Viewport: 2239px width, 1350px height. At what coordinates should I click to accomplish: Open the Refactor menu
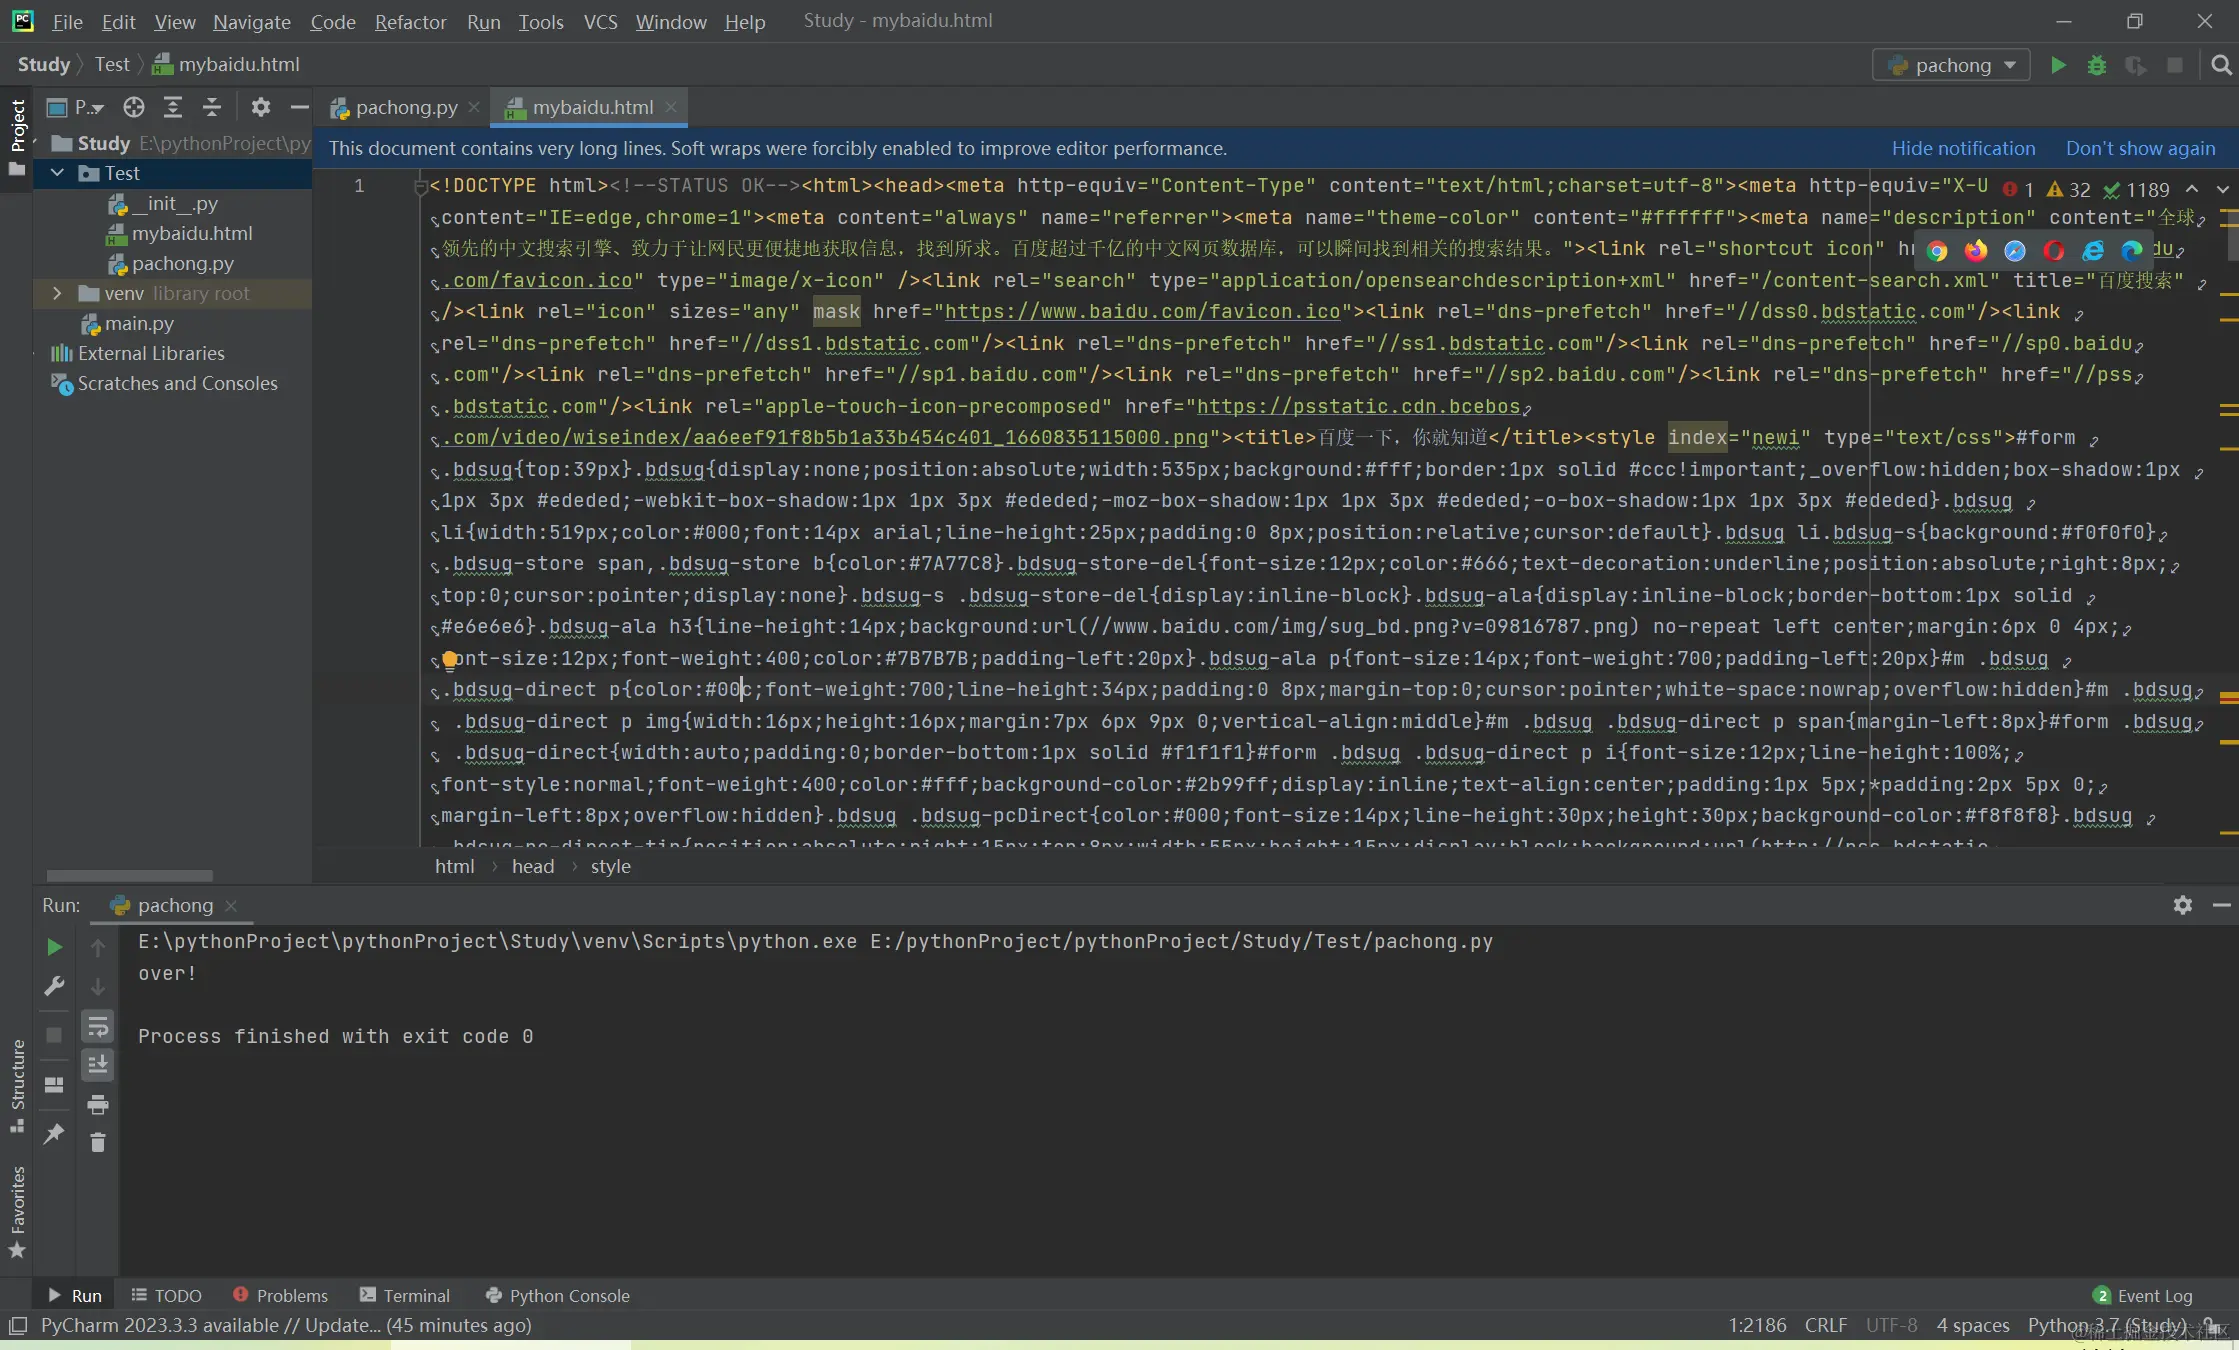[410, 21]
